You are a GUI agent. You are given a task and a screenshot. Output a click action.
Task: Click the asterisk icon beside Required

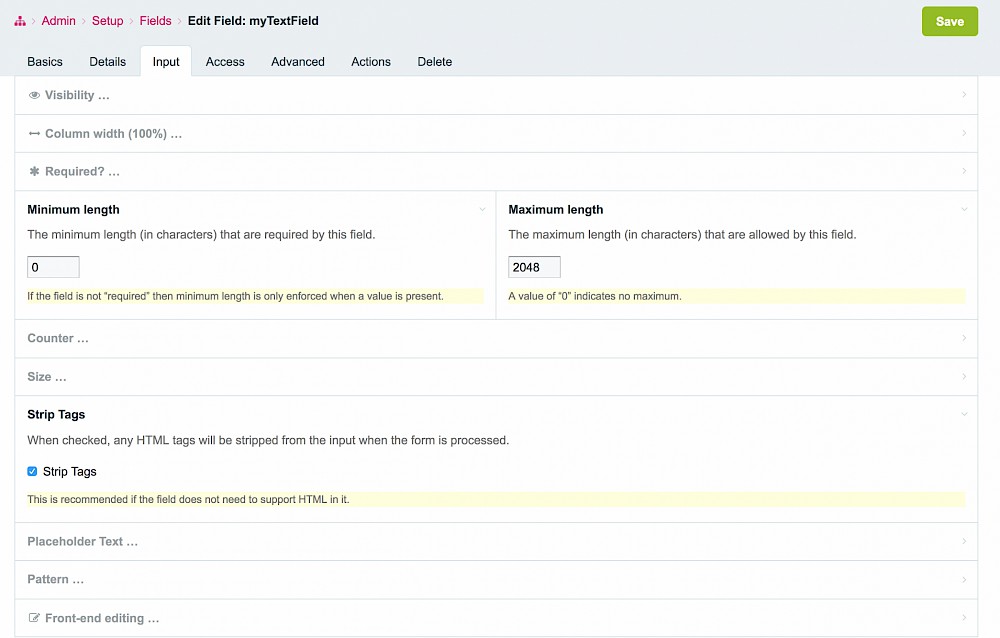34,172
